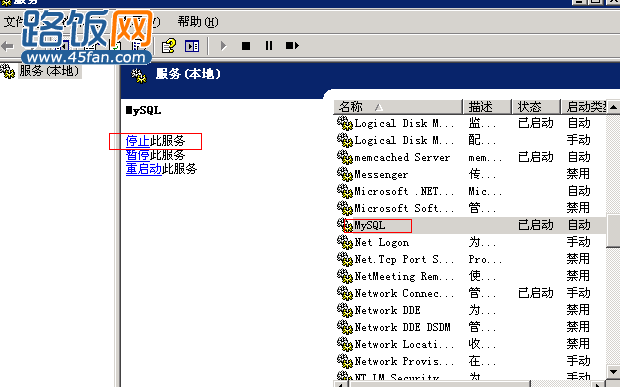This screenshot has width=620, height=387.
Task: Open the Help question-mark toolbar icon
Action: pyautogui.click(x=169, y=46)
